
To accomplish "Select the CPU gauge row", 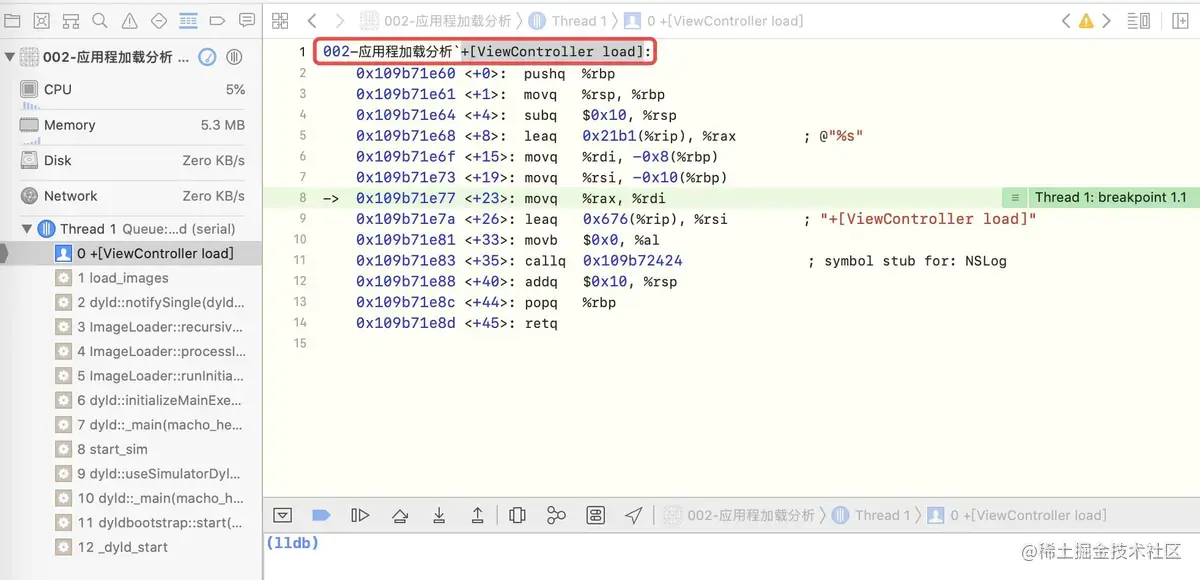I will click(131, 91).
